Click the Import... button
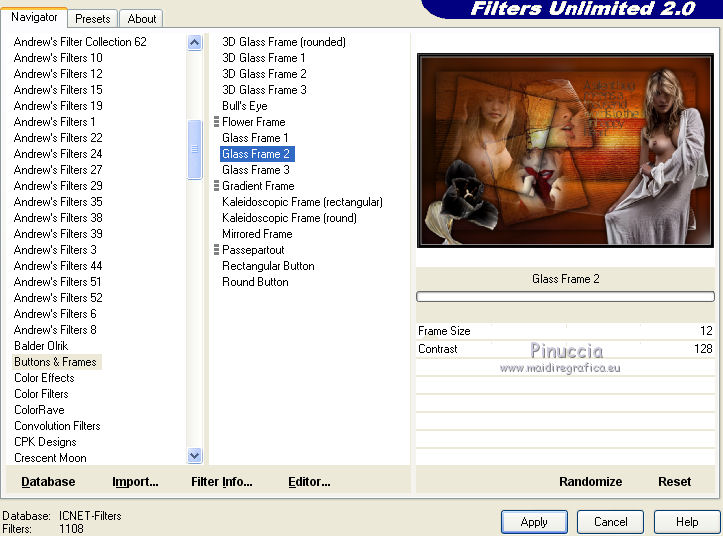The height and width of the screenshot is (536, 723). [135, 482]
